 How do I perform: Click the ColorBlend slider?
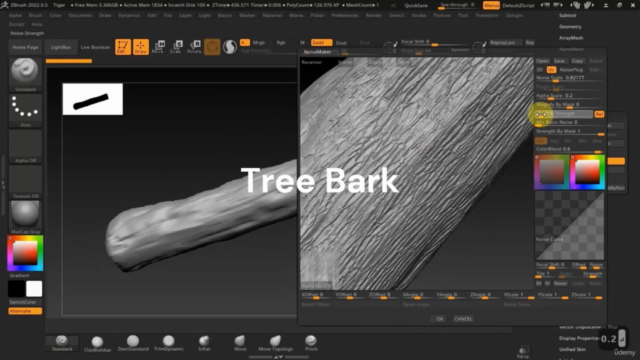pyautogui.click(x=569, y=149)
